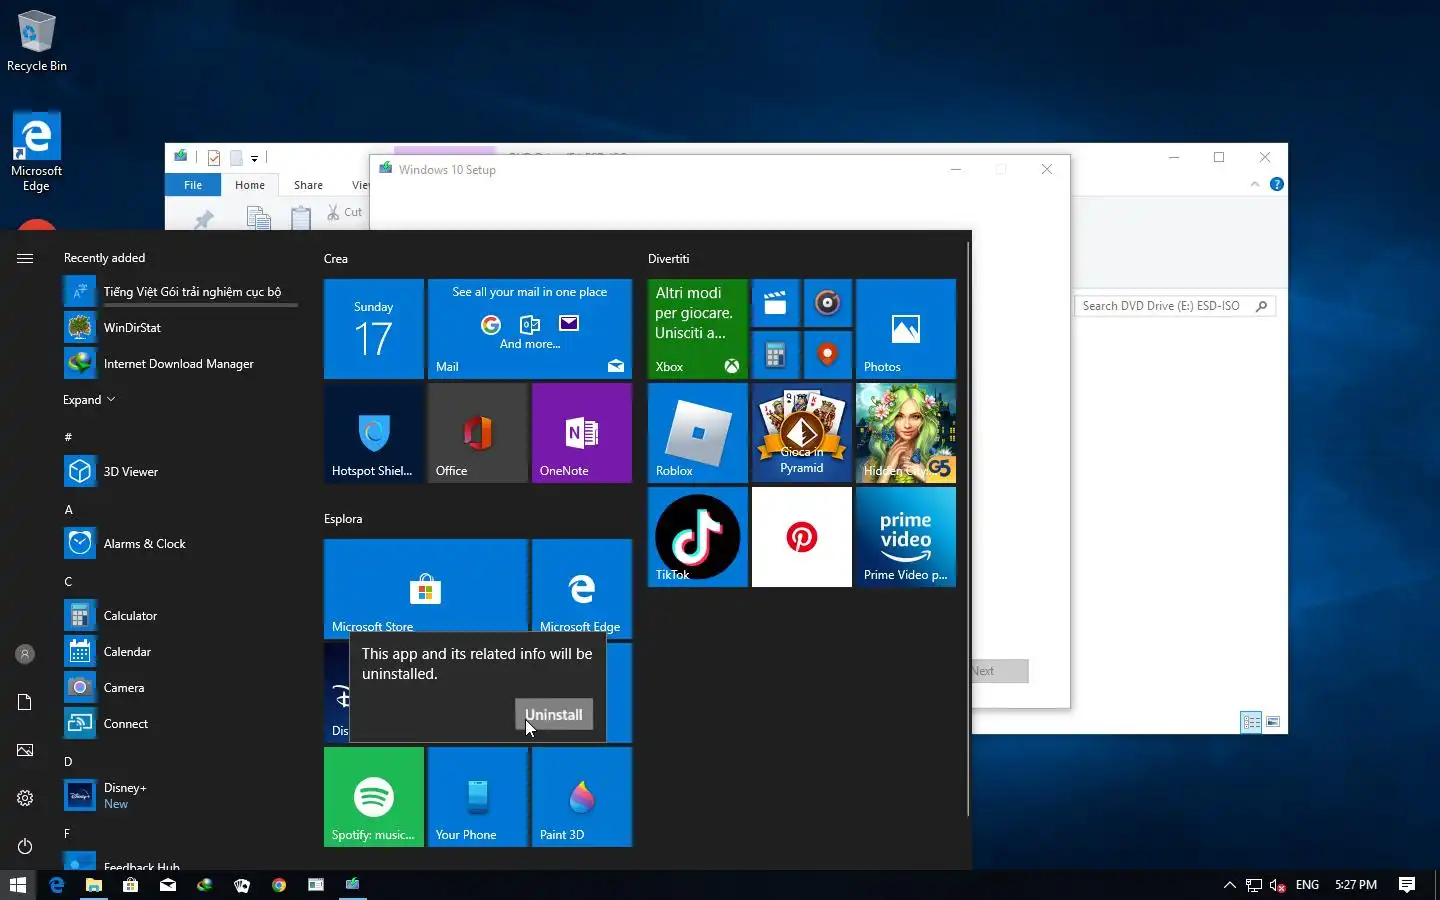Open the Action Center notifications icon

[1407, 885]
